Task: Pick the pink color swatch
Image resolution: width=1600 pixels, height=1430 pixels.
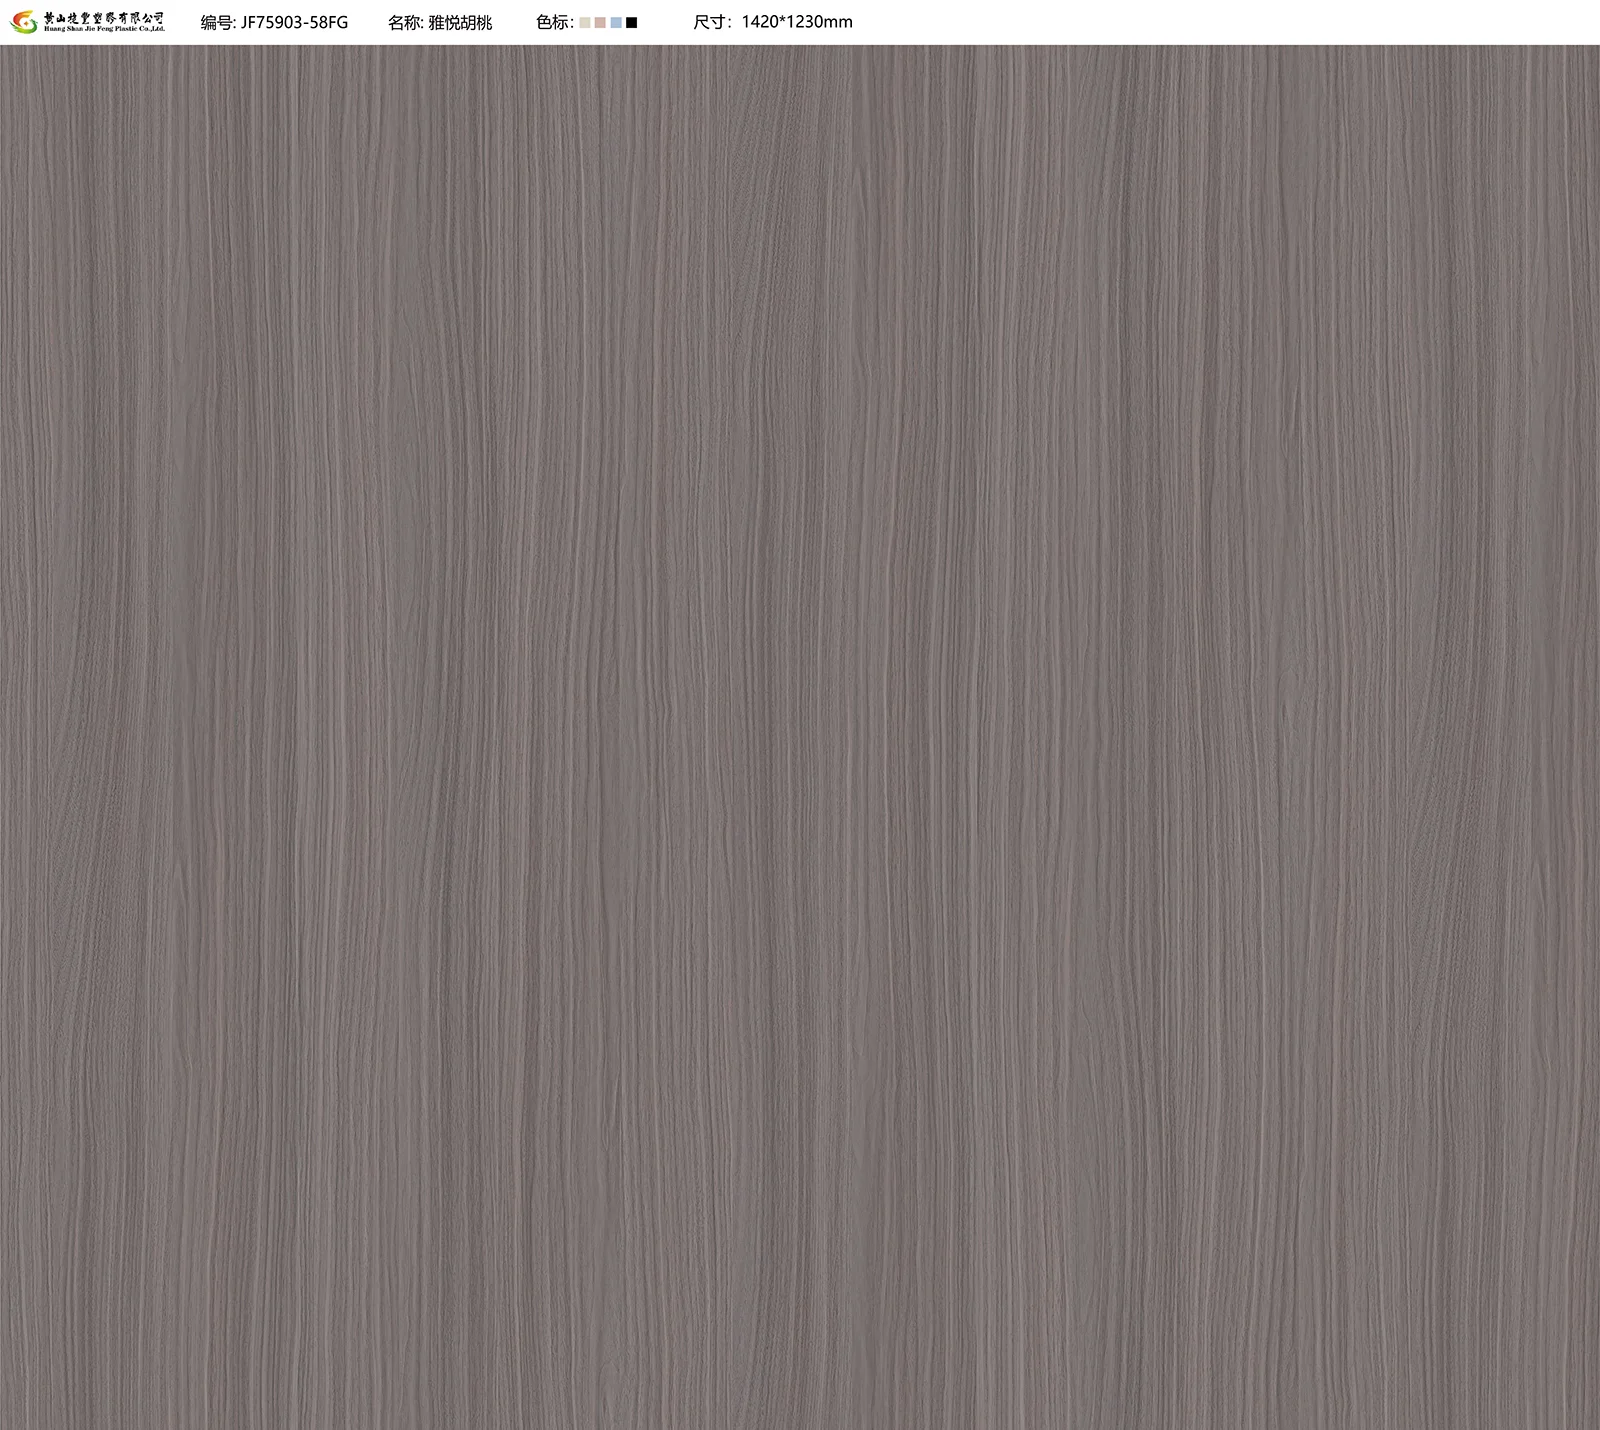Action: click(600, 22)
